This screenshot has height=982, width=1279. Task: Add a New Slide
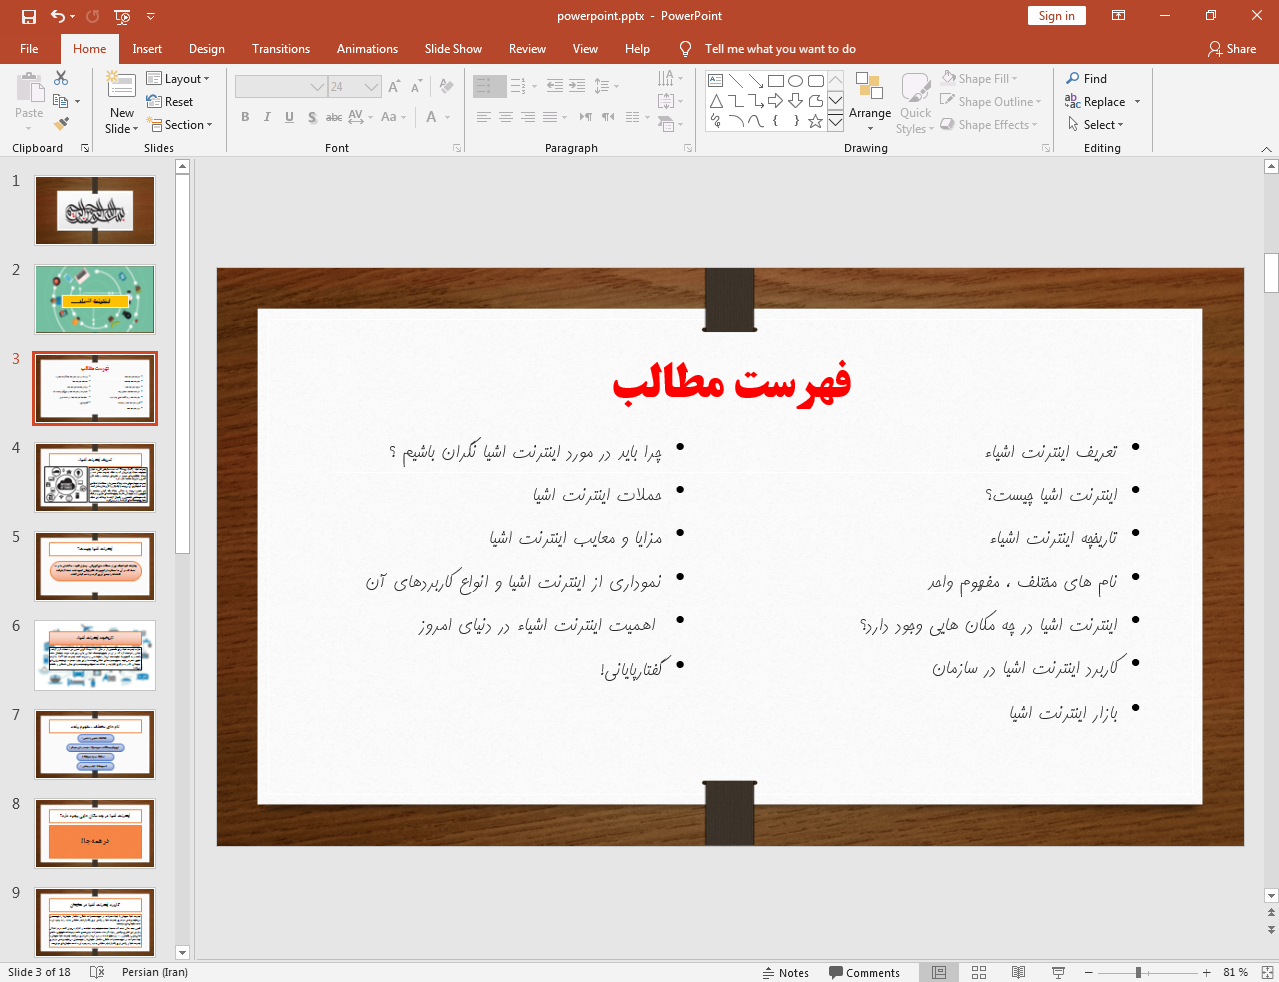click(122, 103)
